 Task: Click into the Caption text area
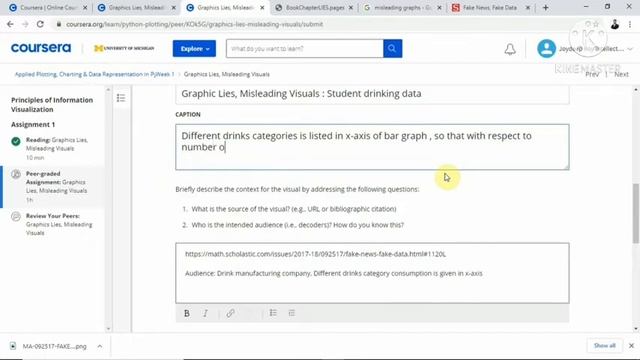[372, 147]
